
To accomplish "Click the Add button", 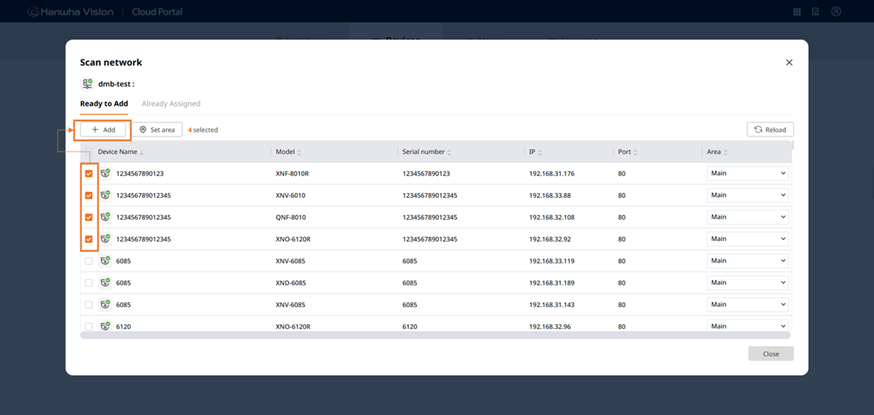I will click(x=103, y=129).
